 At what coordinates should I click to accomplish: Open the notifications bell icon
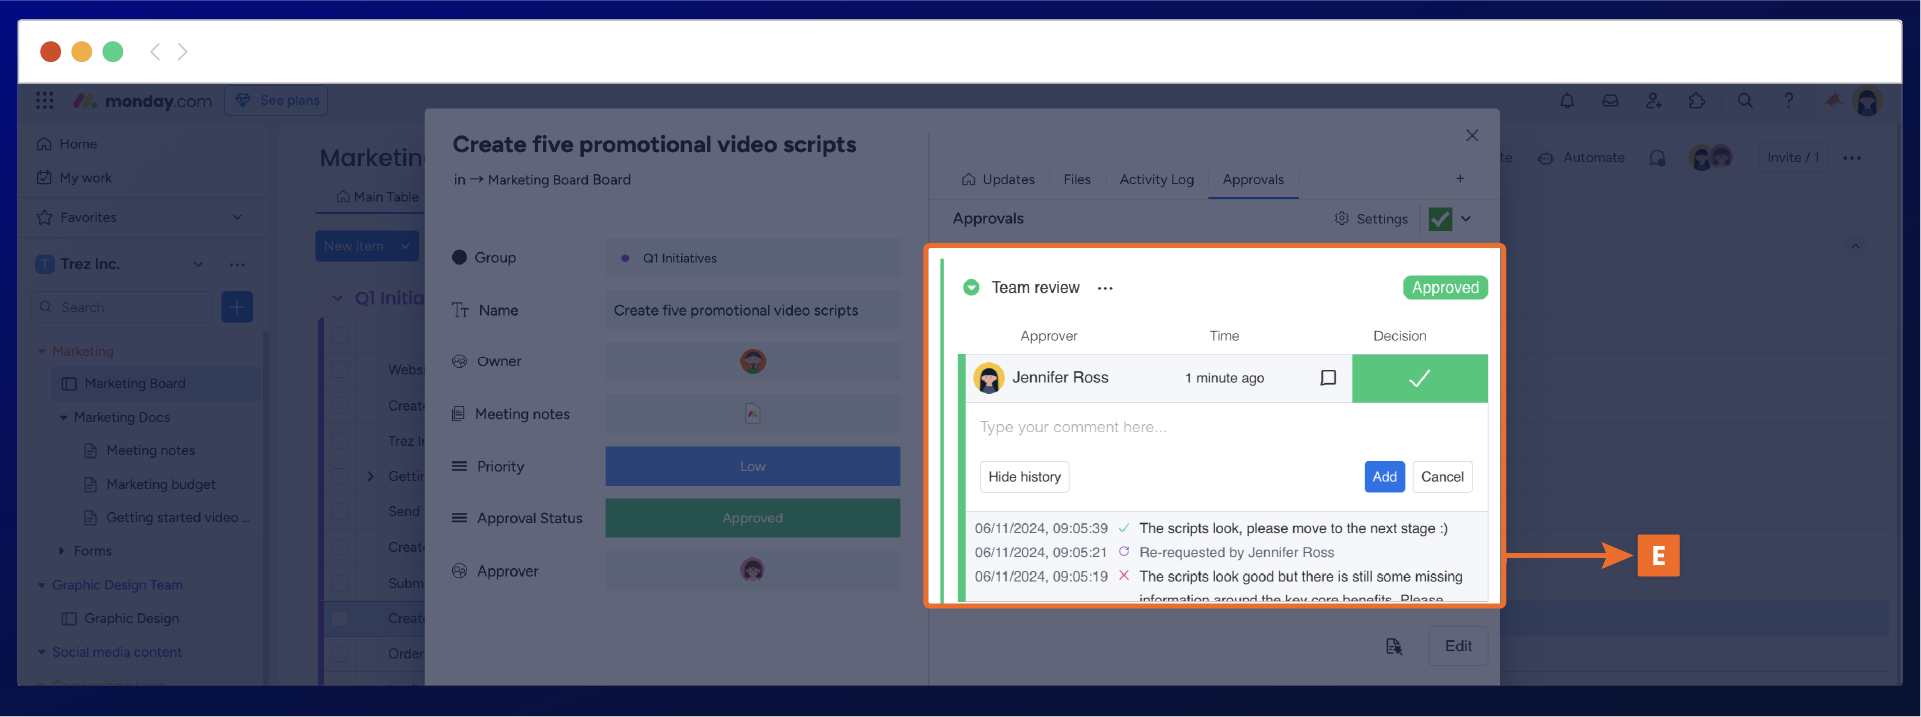tap(1567, 101)
